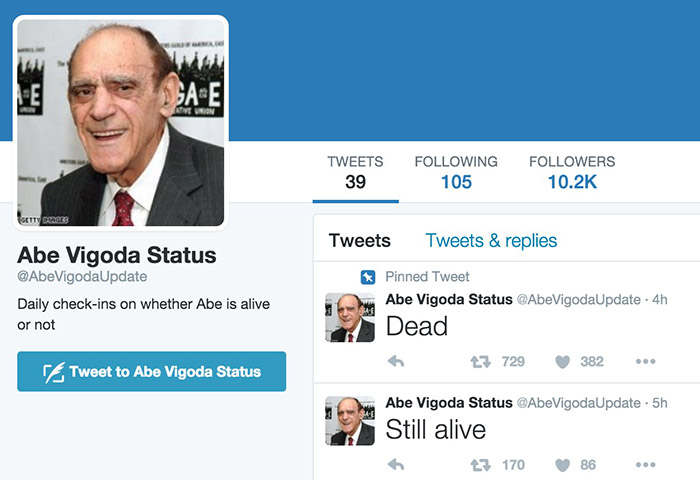Select the Tweets timeline tab

click(359, 241)
